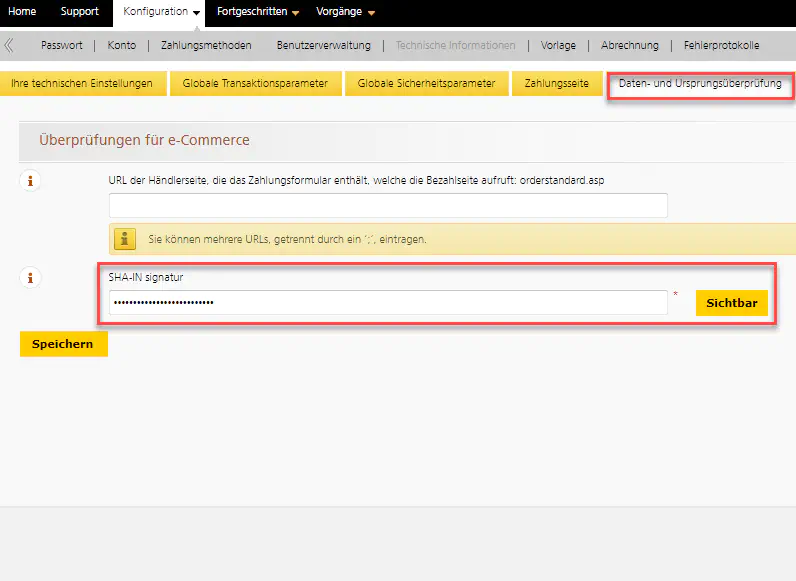Image resolution: width=796 pixels, height=581 pixels.
Task: Switch to Globale Transaktionsparameter tab
Action: point(255,84)
